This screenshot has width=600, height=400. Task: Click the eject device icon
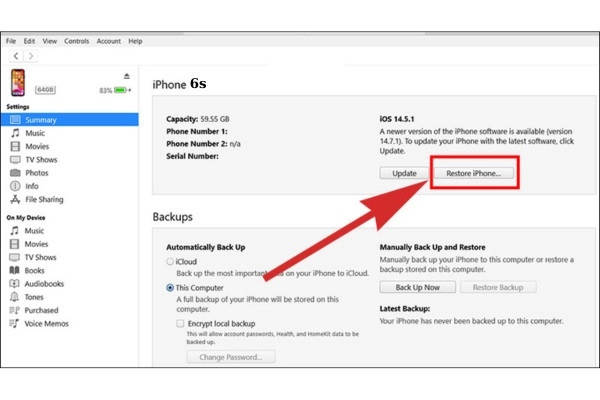click(x=126, y=77)
